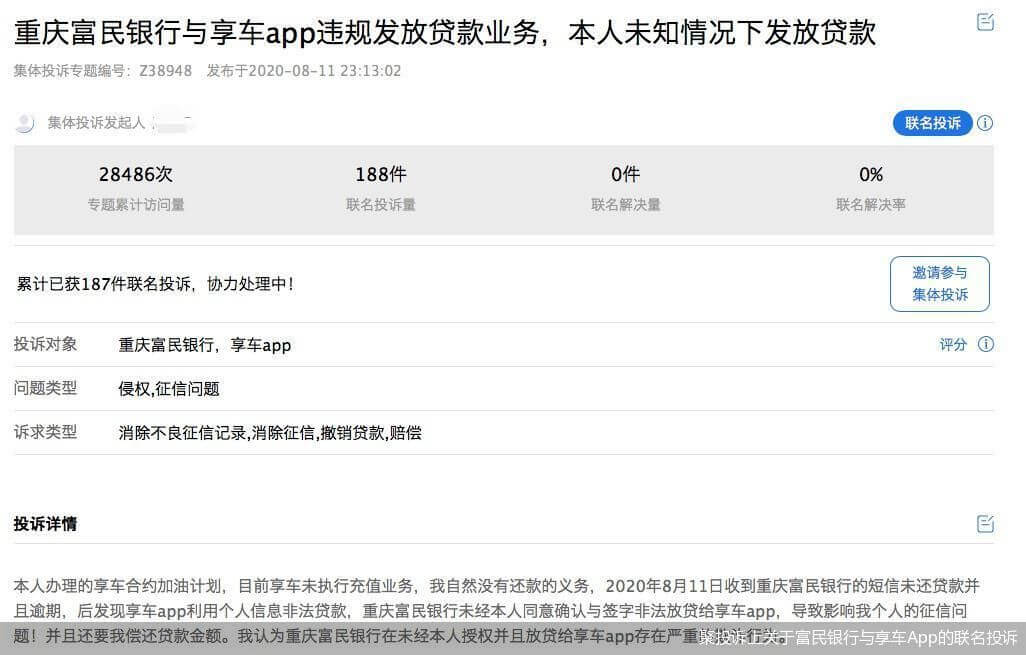Click the 188件 joint complaint count

point(381,174)
